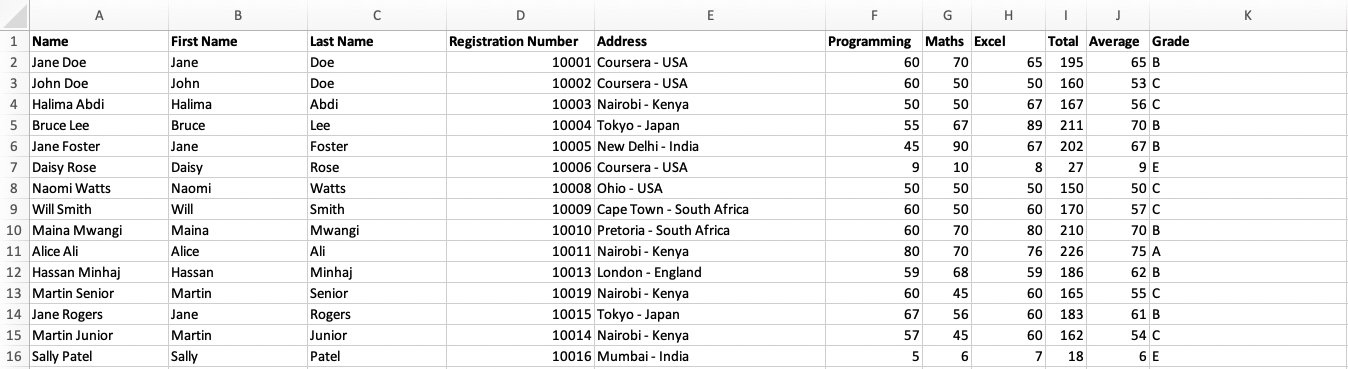Viewport: 1348px width, 369px height.
Task: Select column A header
Action: coord(99,15)
